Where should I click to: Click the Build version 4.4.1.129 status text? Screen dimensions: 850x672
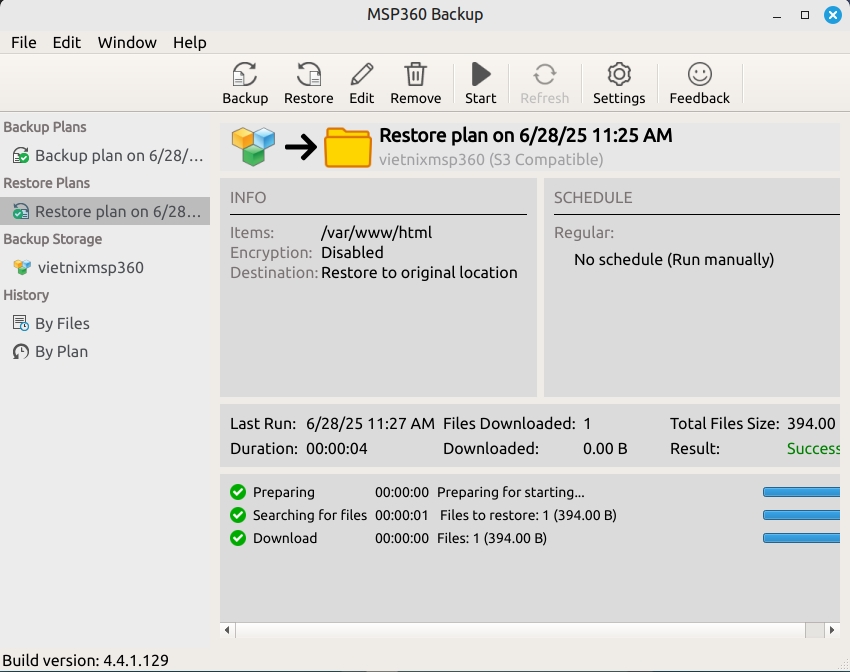click(86, 661)
